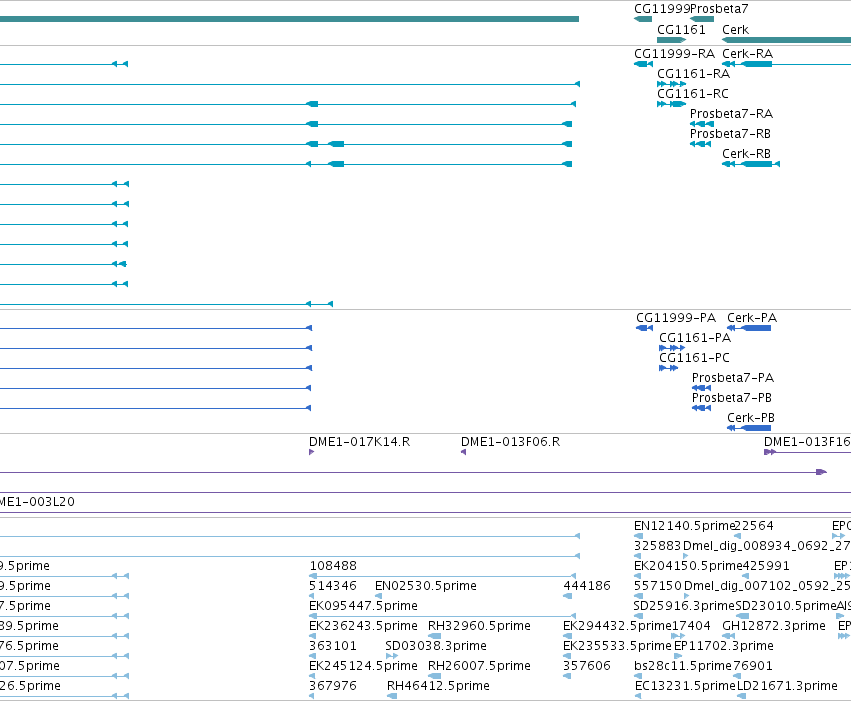Select the DME1-013F06.R BAC label
Image resolution: width=851 pixels, height=701 pixels.
[x=510, y=442]
